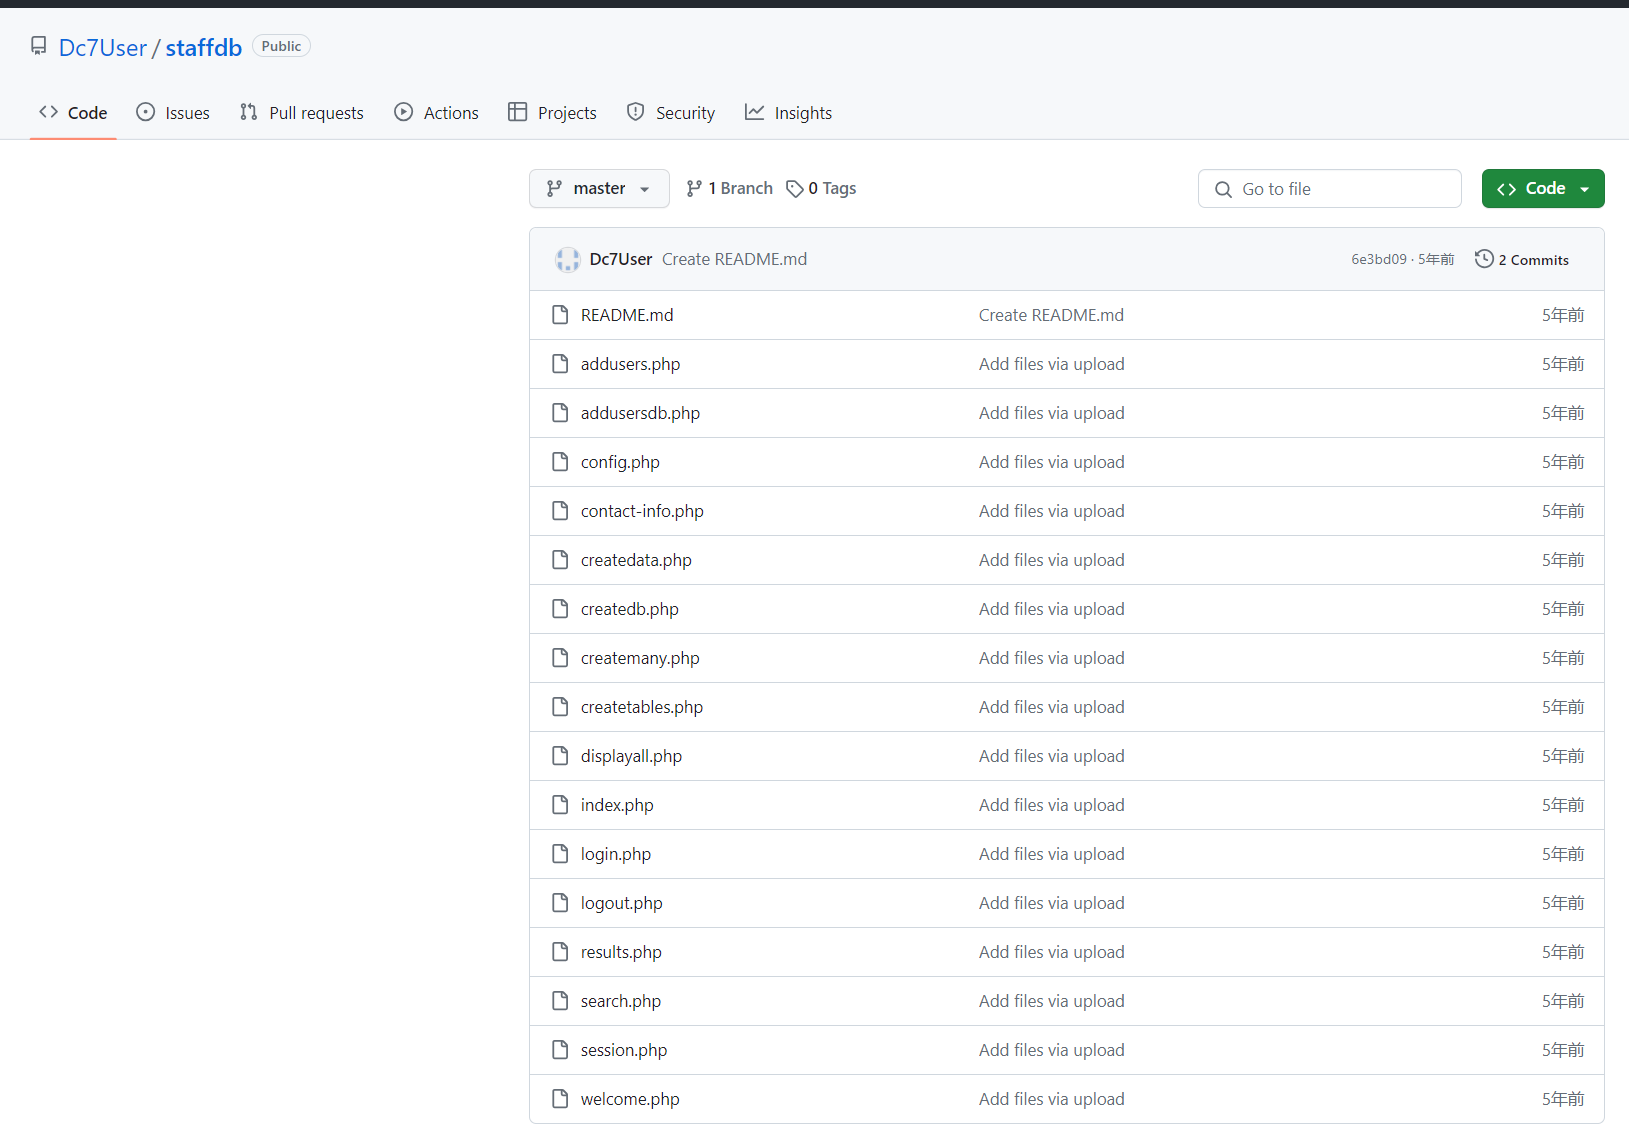Open the Create README.md commit message in header
The width and height of the screenshot is (1629, 1137).
point(734,259)
